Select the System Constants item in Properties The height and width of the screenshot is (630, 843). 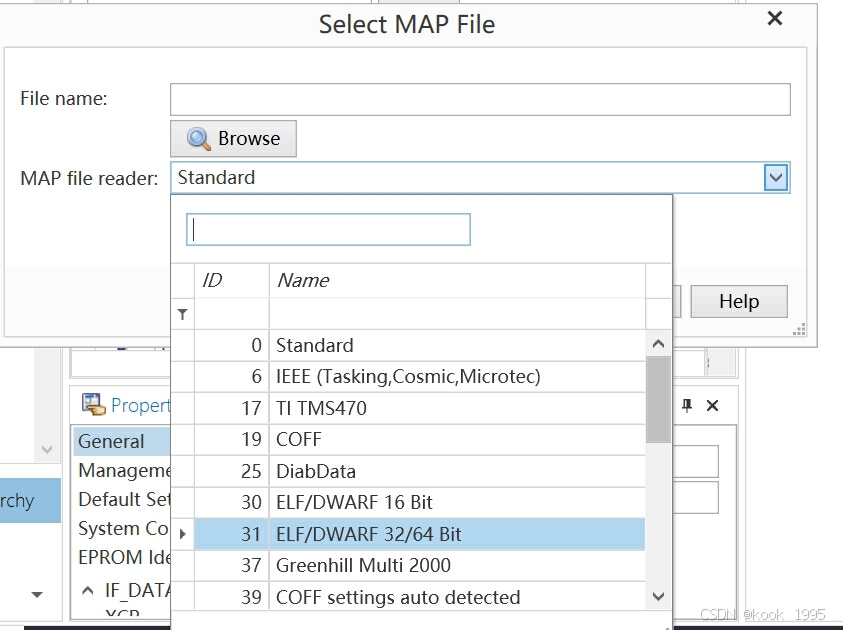(124, 529)
